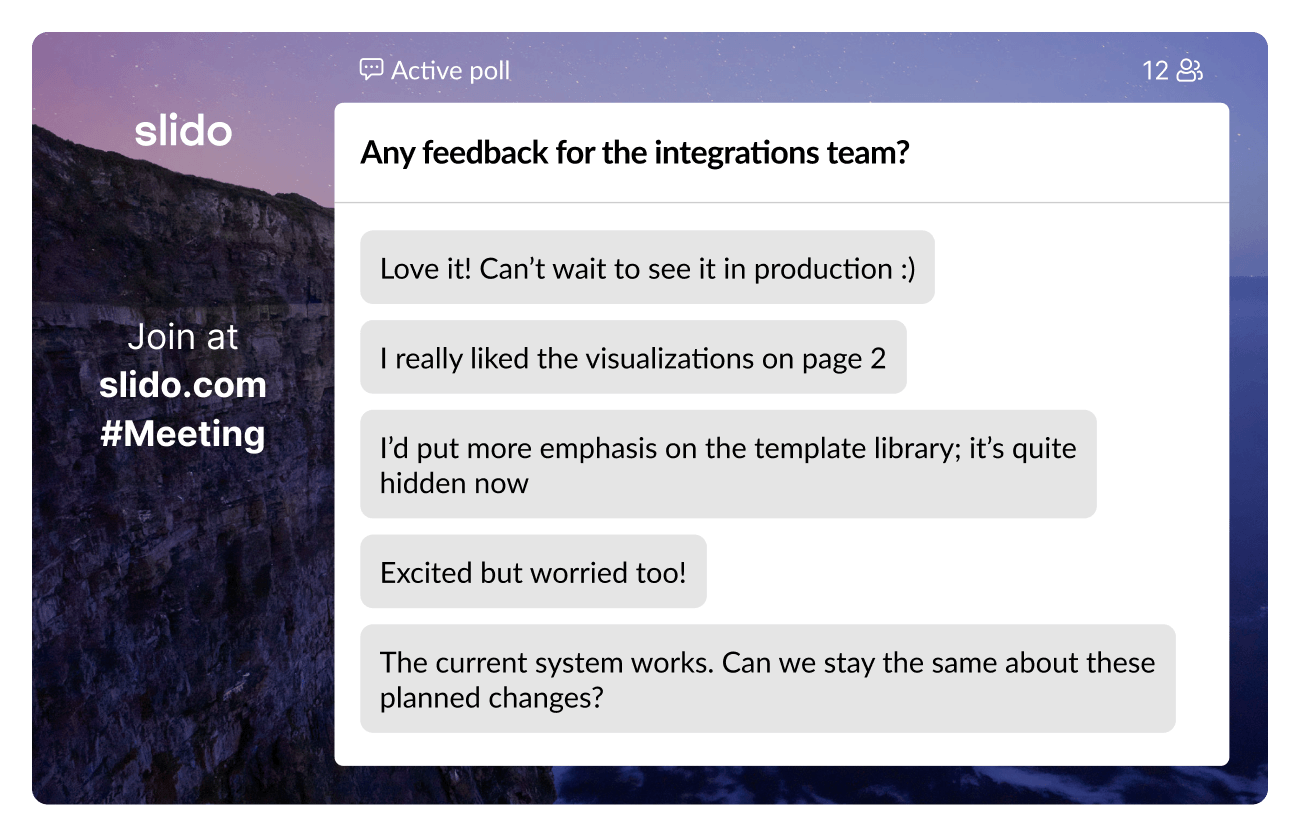Open the template library feedback response
This screenshot has width=1300, height=837.
coord(727,464)
